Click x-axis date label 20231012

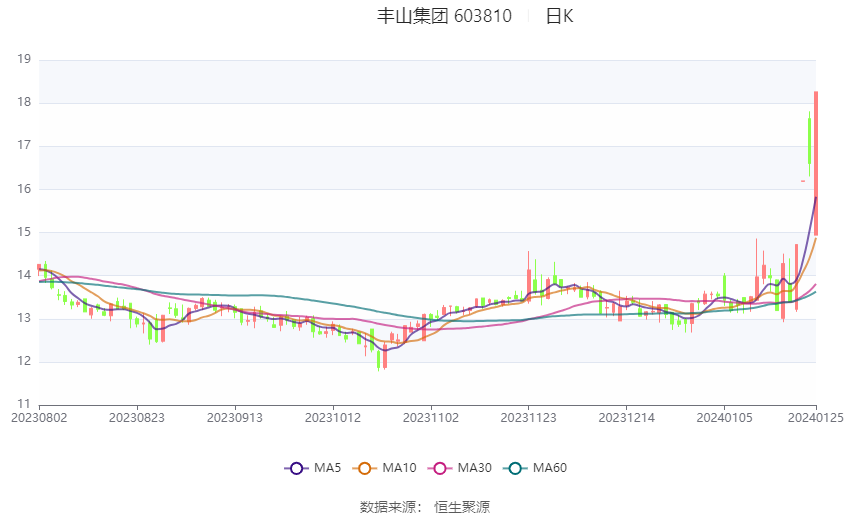(333, 418)
